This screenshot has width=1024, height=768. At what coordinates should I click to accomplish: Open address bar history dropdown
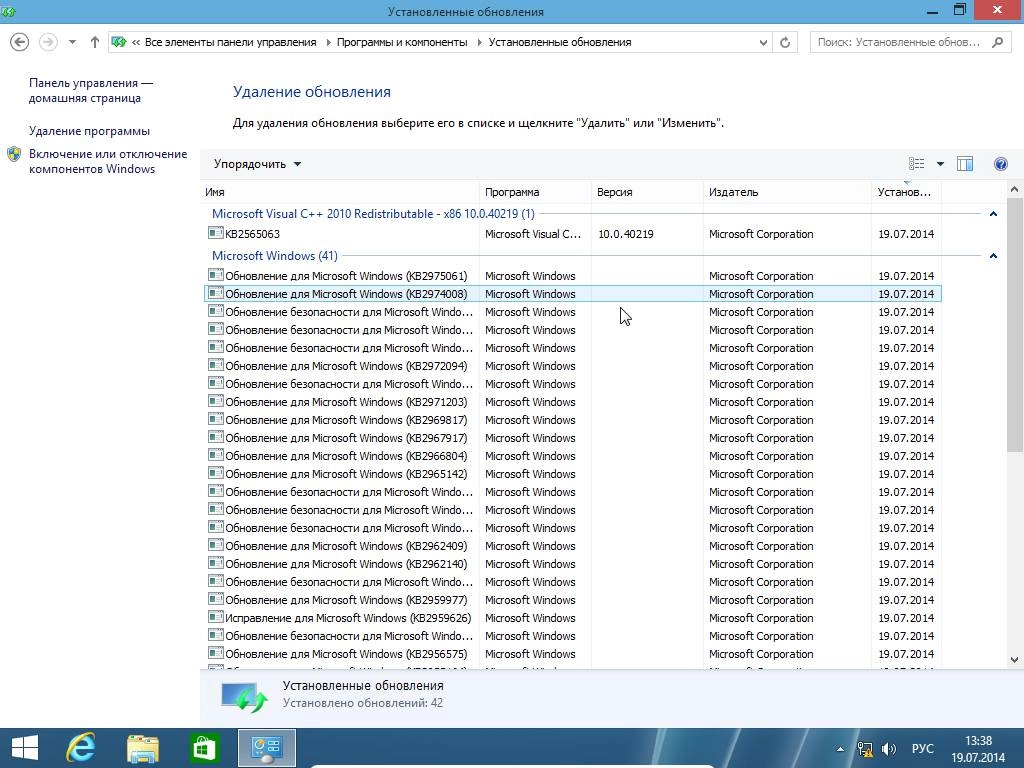point(763,42)
